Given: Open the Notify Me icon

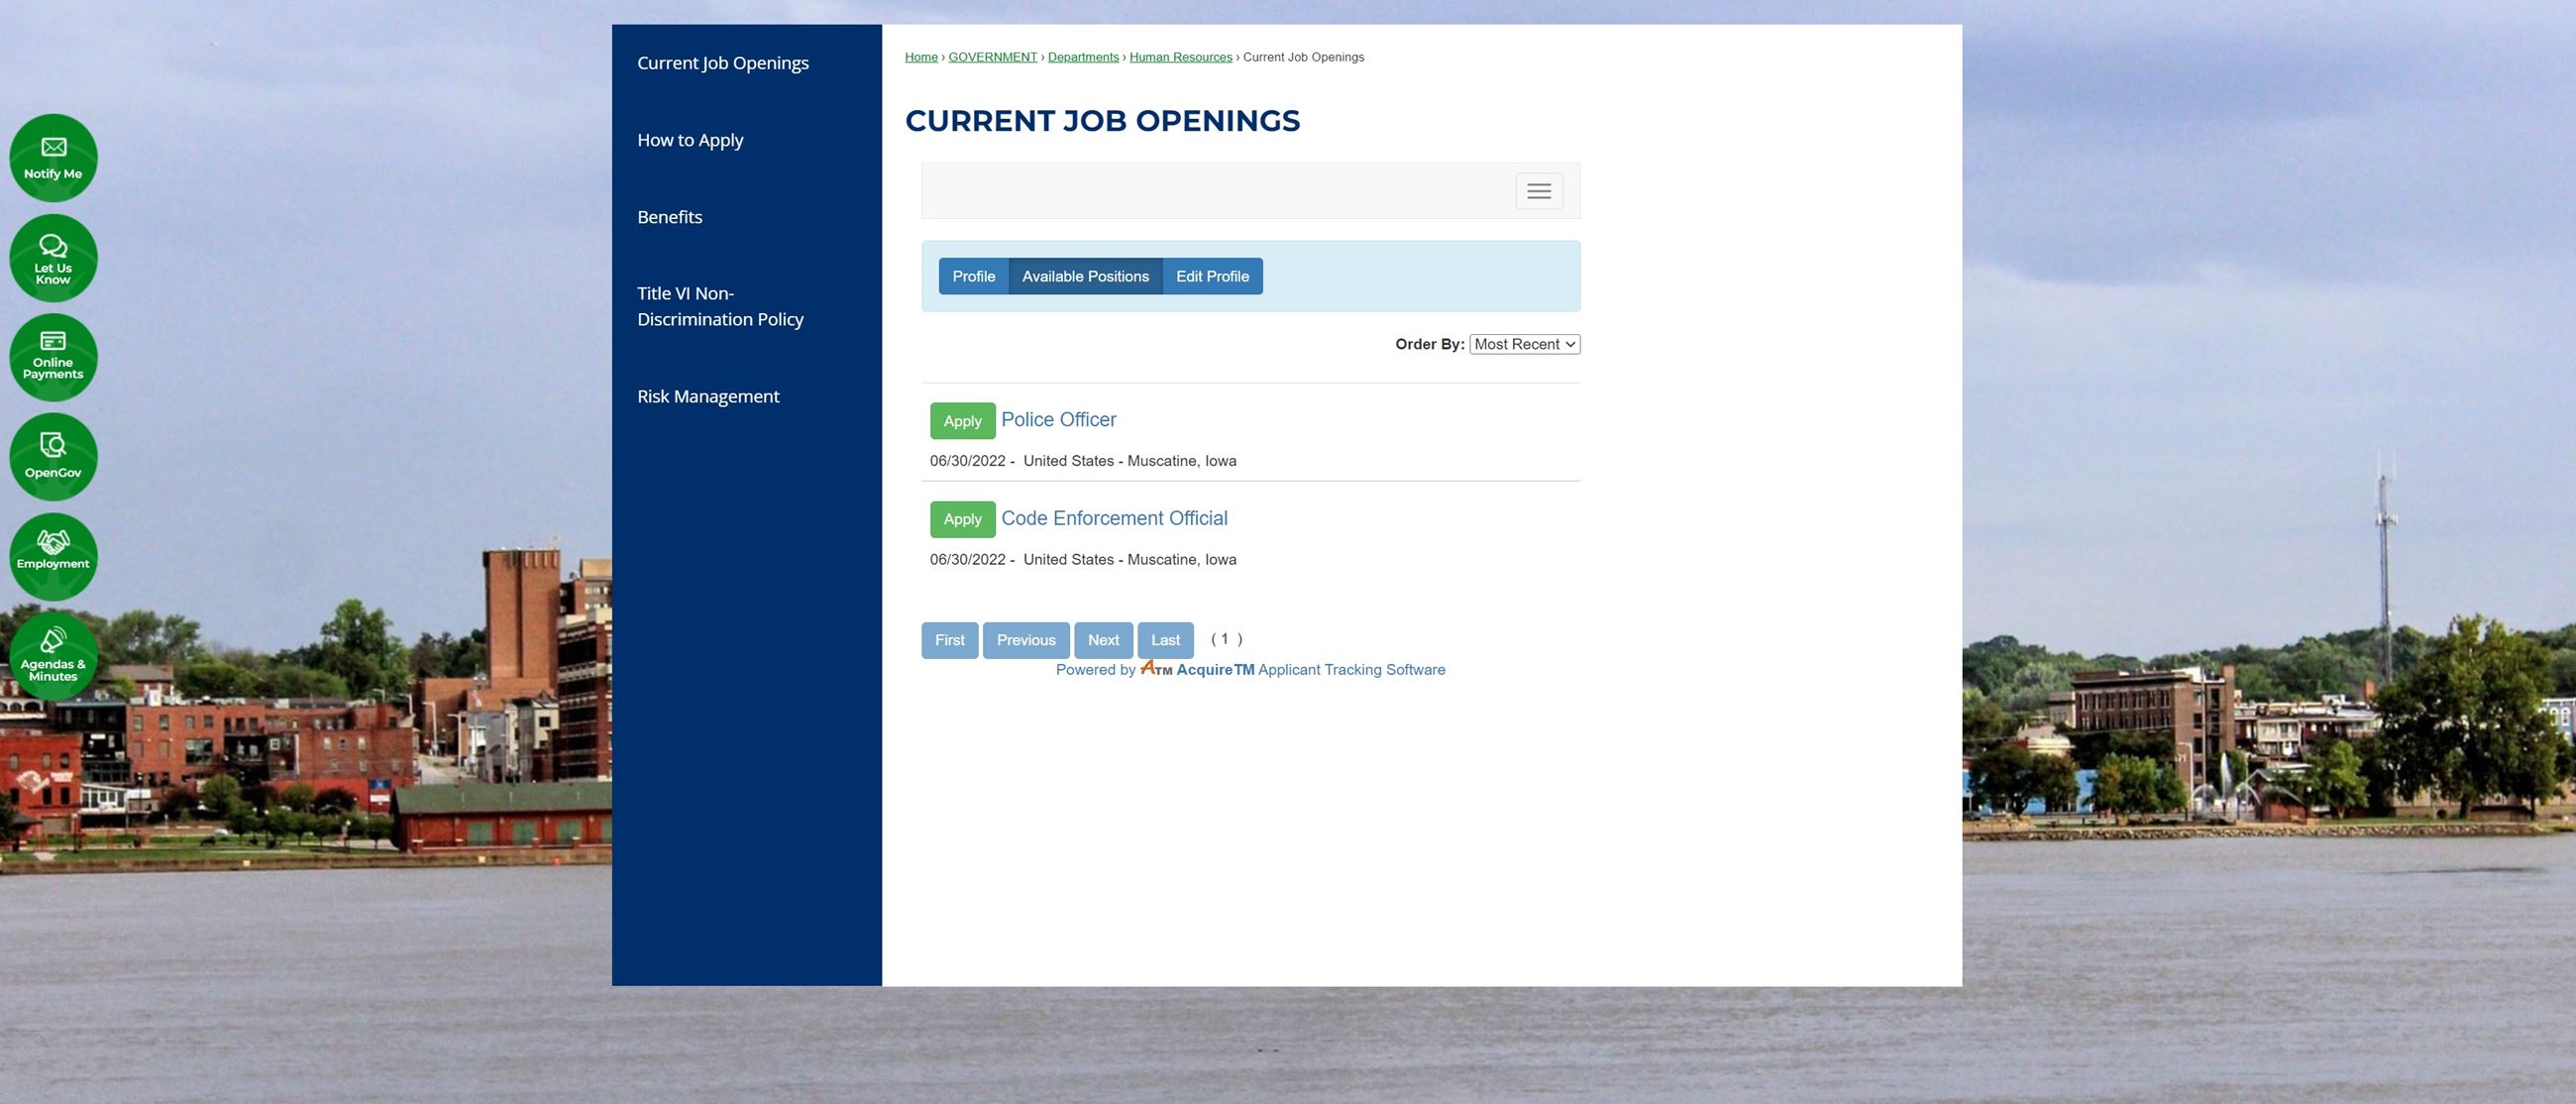Looking at the screenshot, I should pos(53,157).
